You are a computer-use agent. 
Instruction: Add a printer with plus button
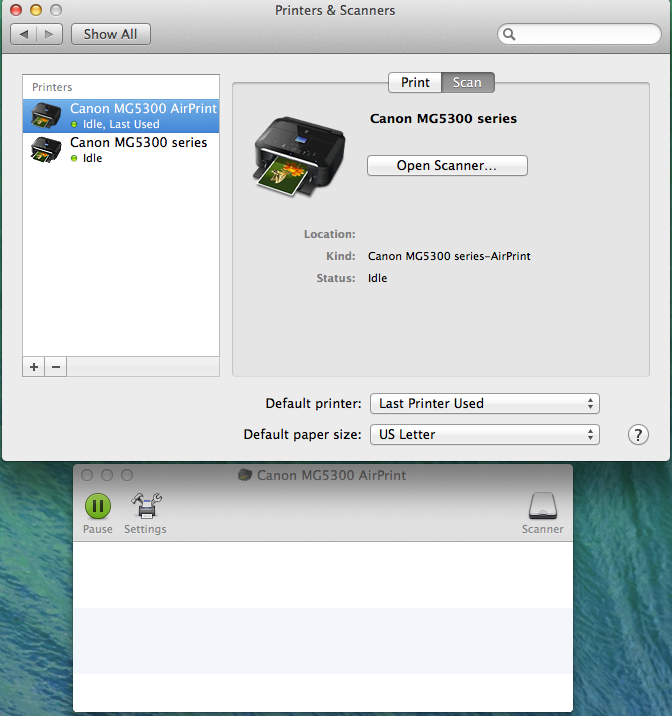click(x=34, y=367)
